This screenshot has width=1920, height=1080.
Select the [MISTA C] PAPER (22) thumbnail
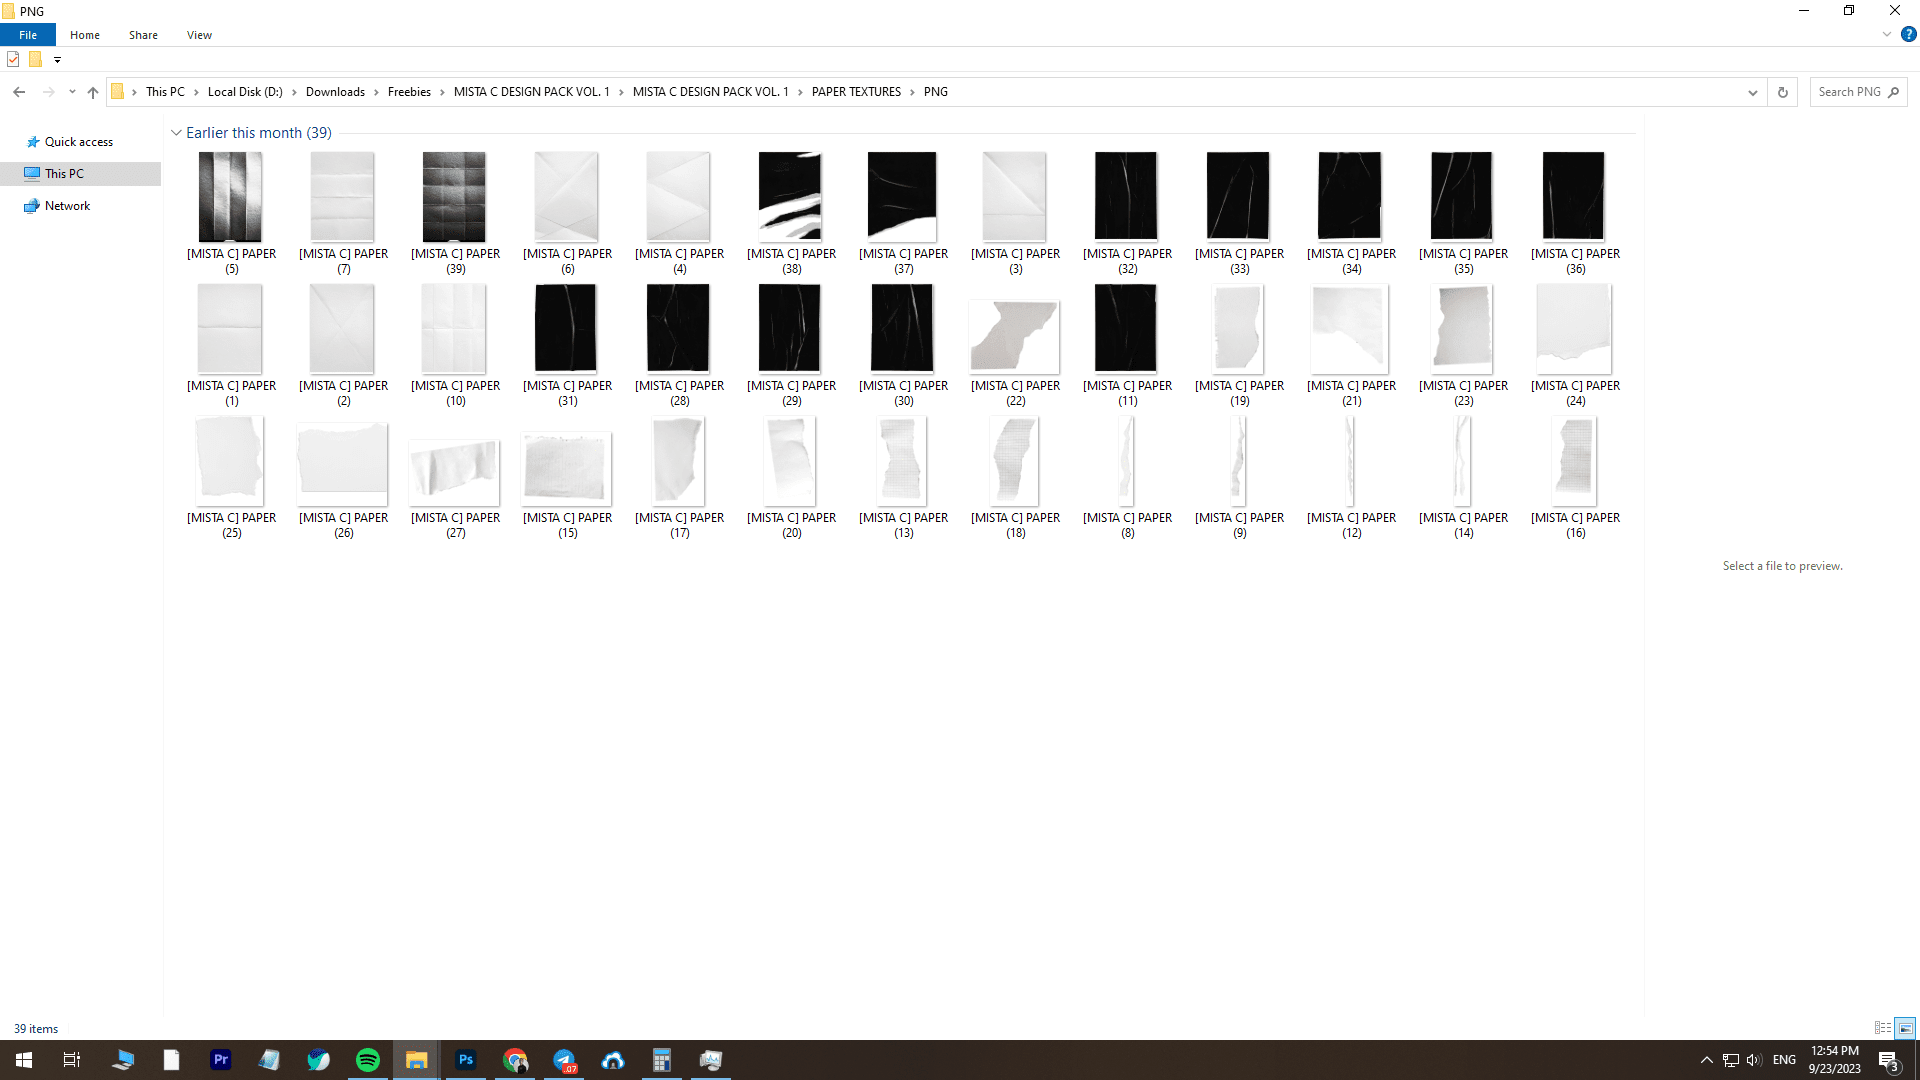[1015, 336]
